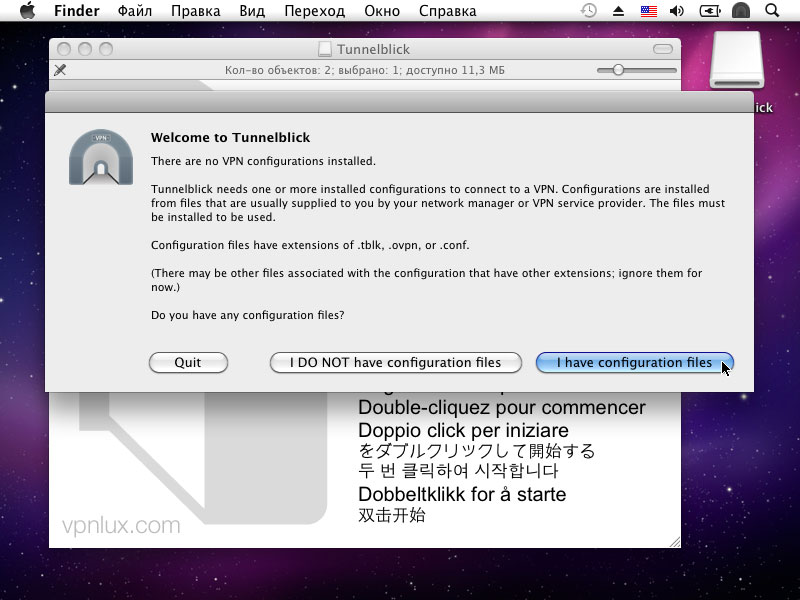This screenshot has width=800, height=600.
Task: Click the volume speaker icon
Action: click(677, 11)
